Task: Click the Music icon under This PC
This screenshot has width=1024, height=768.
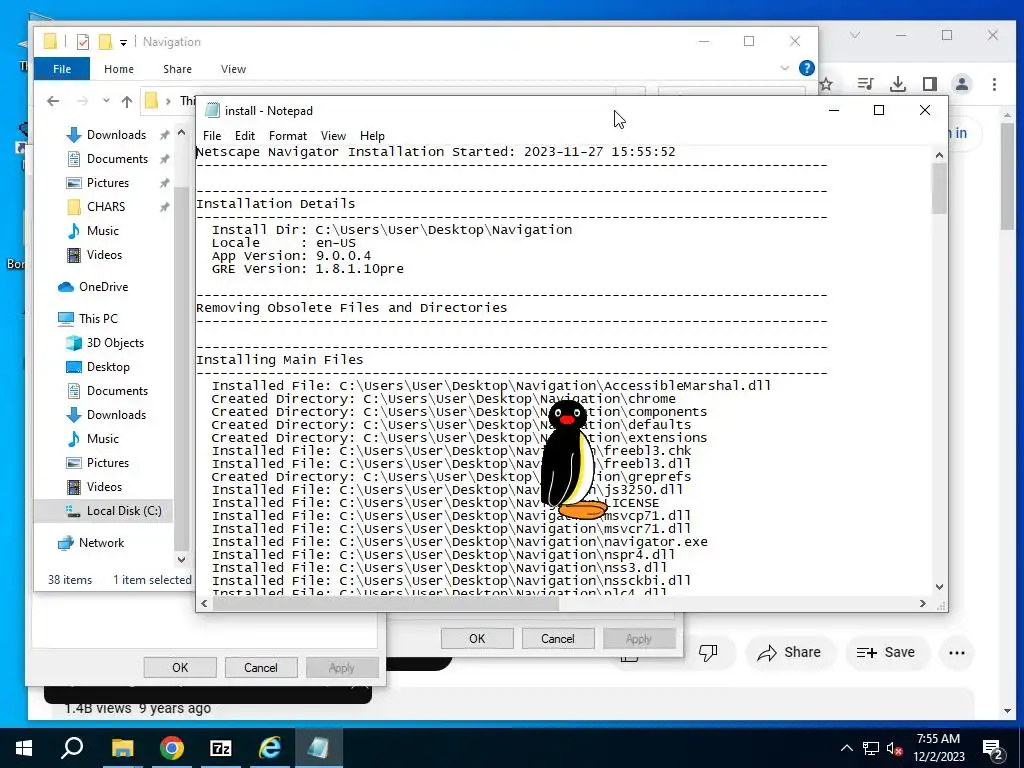Action: (x=74, y=439)
